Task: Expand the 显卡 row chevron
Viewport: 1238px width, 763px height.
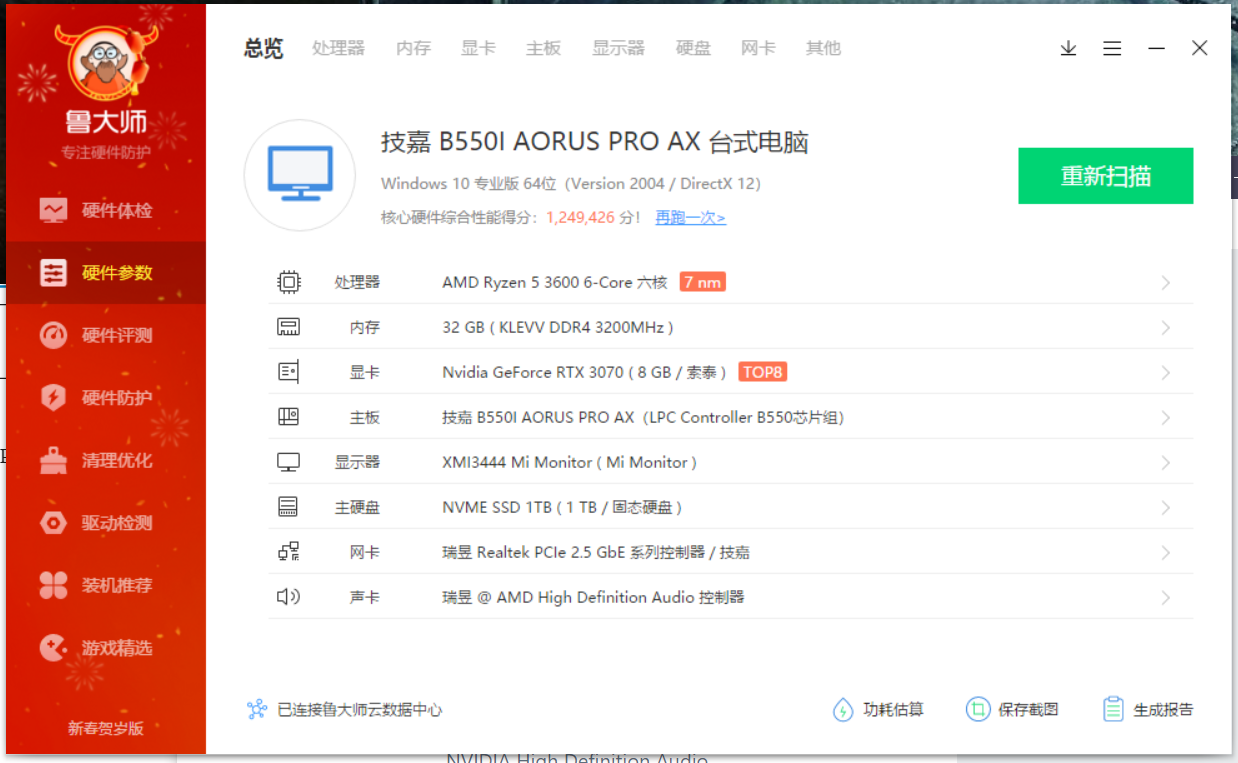Action: coord(1166,373)
